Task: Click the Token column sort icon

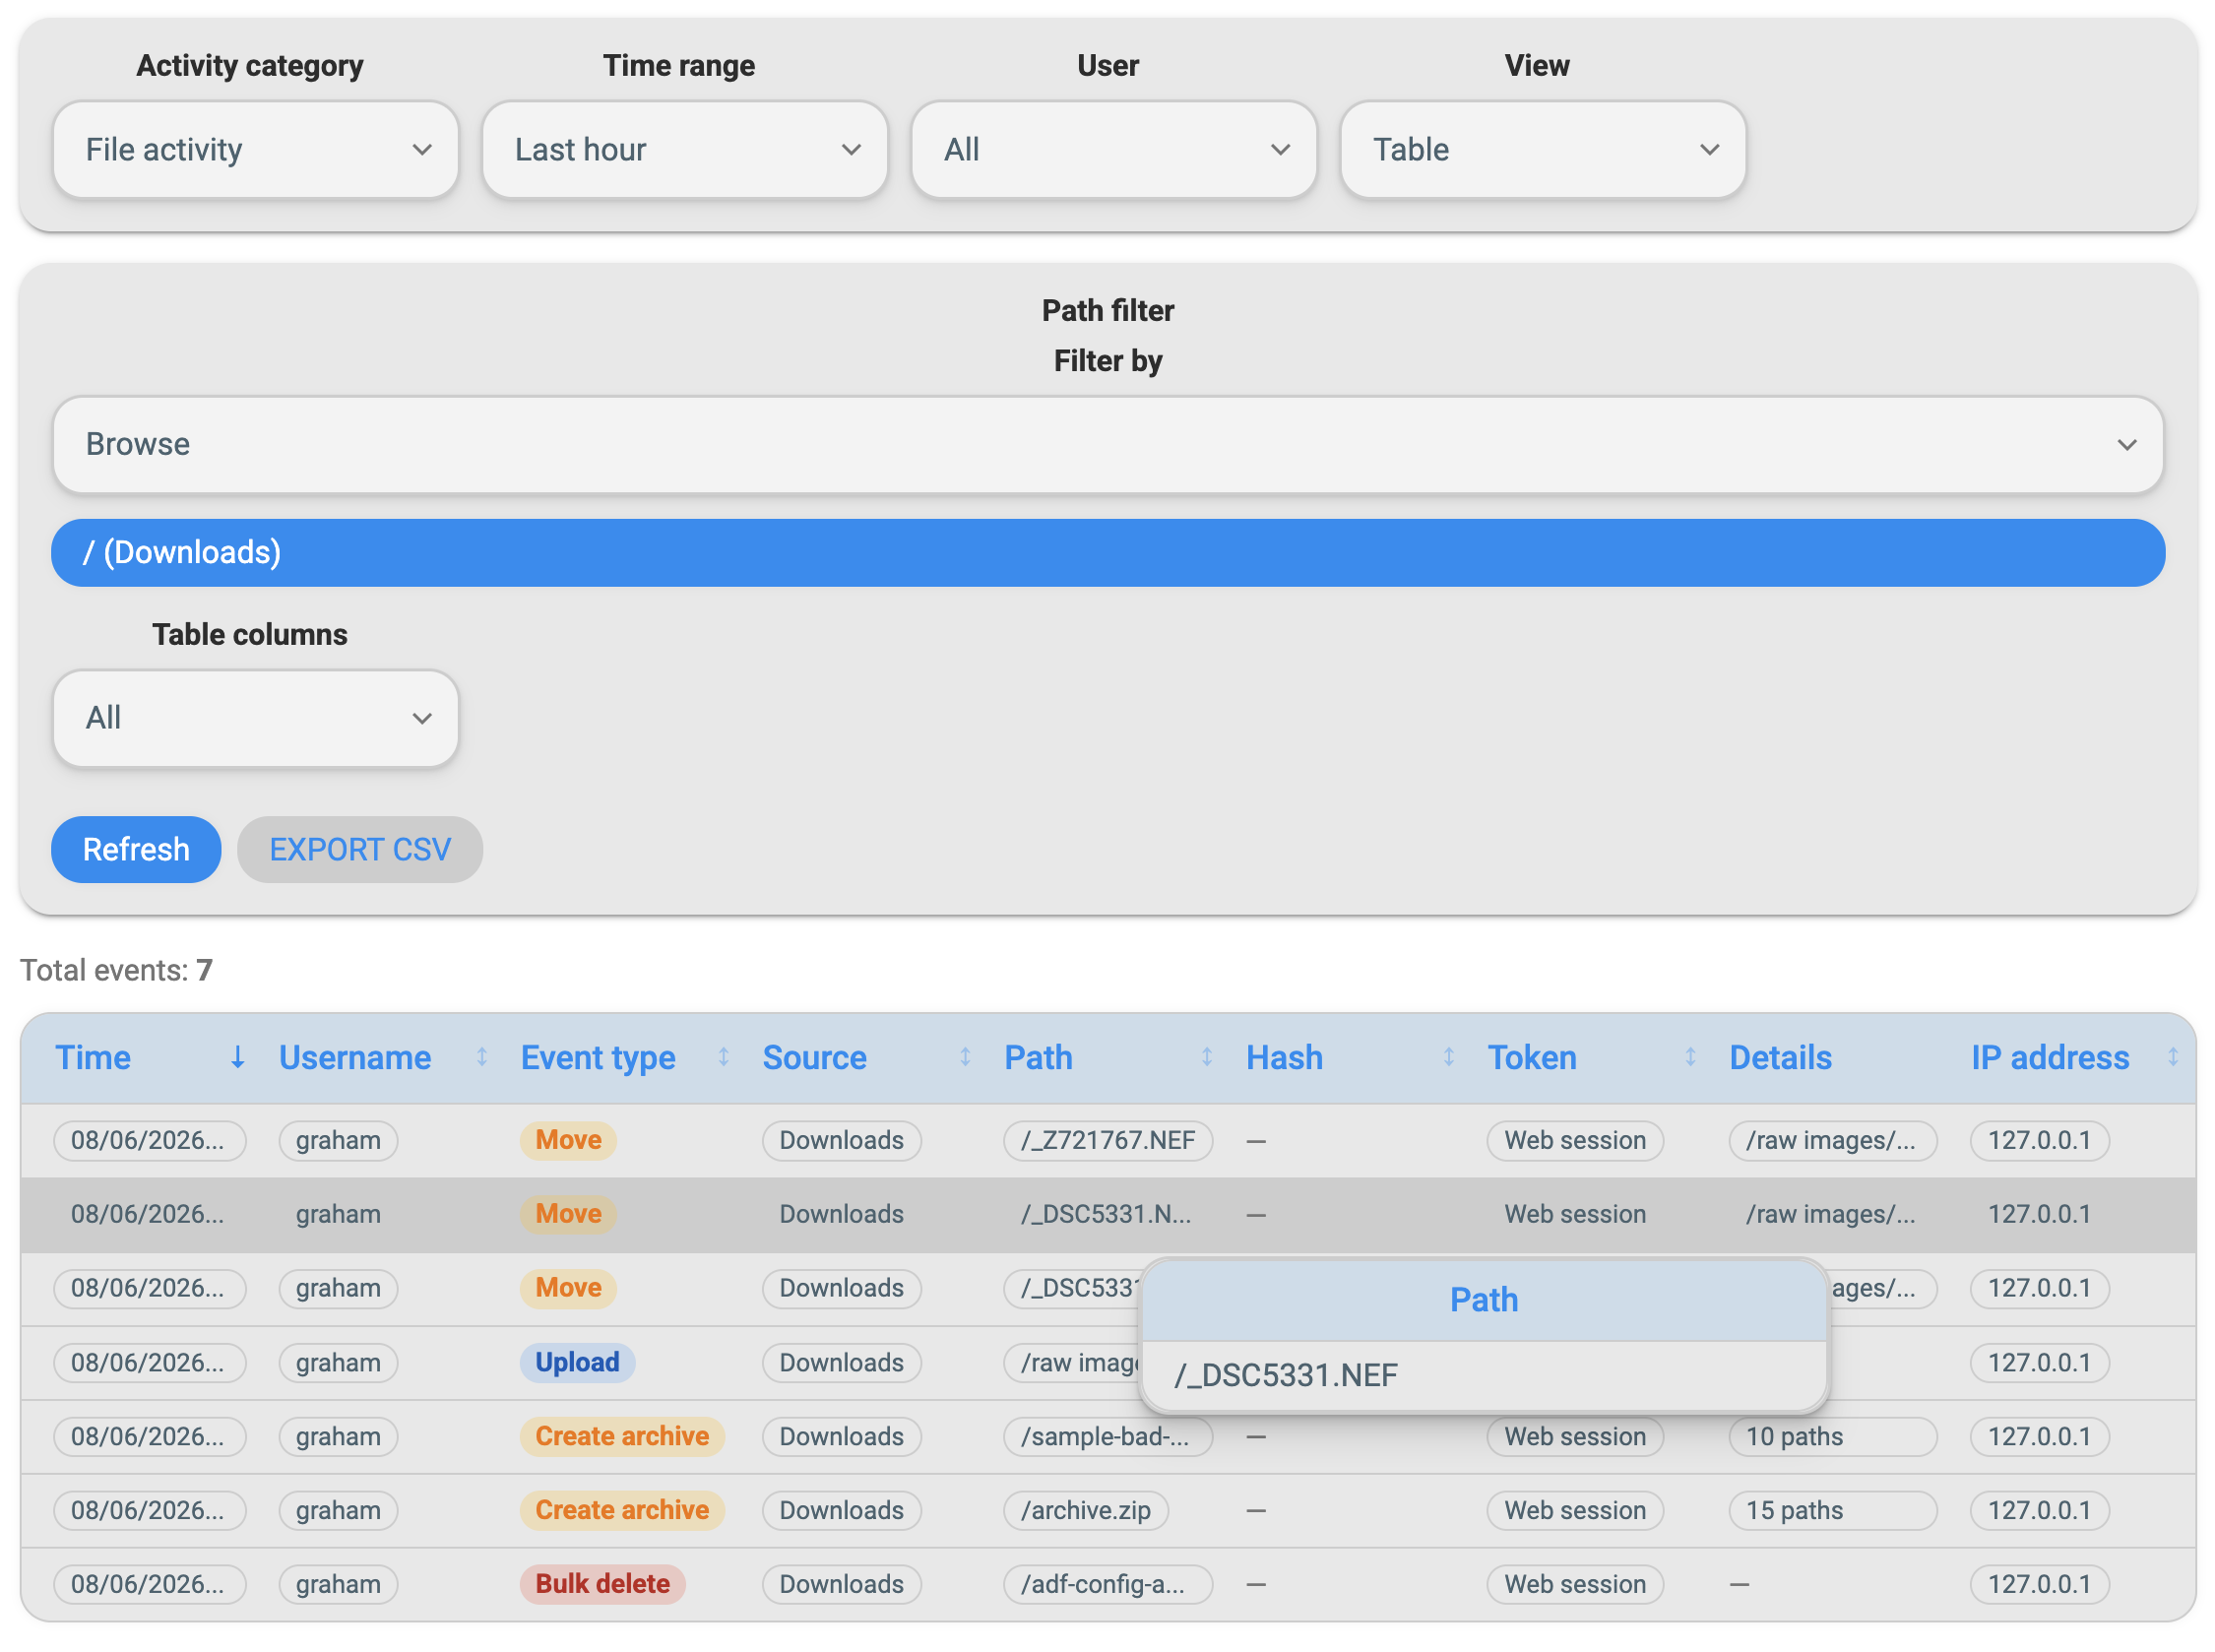Action: click(1690, 1057)
